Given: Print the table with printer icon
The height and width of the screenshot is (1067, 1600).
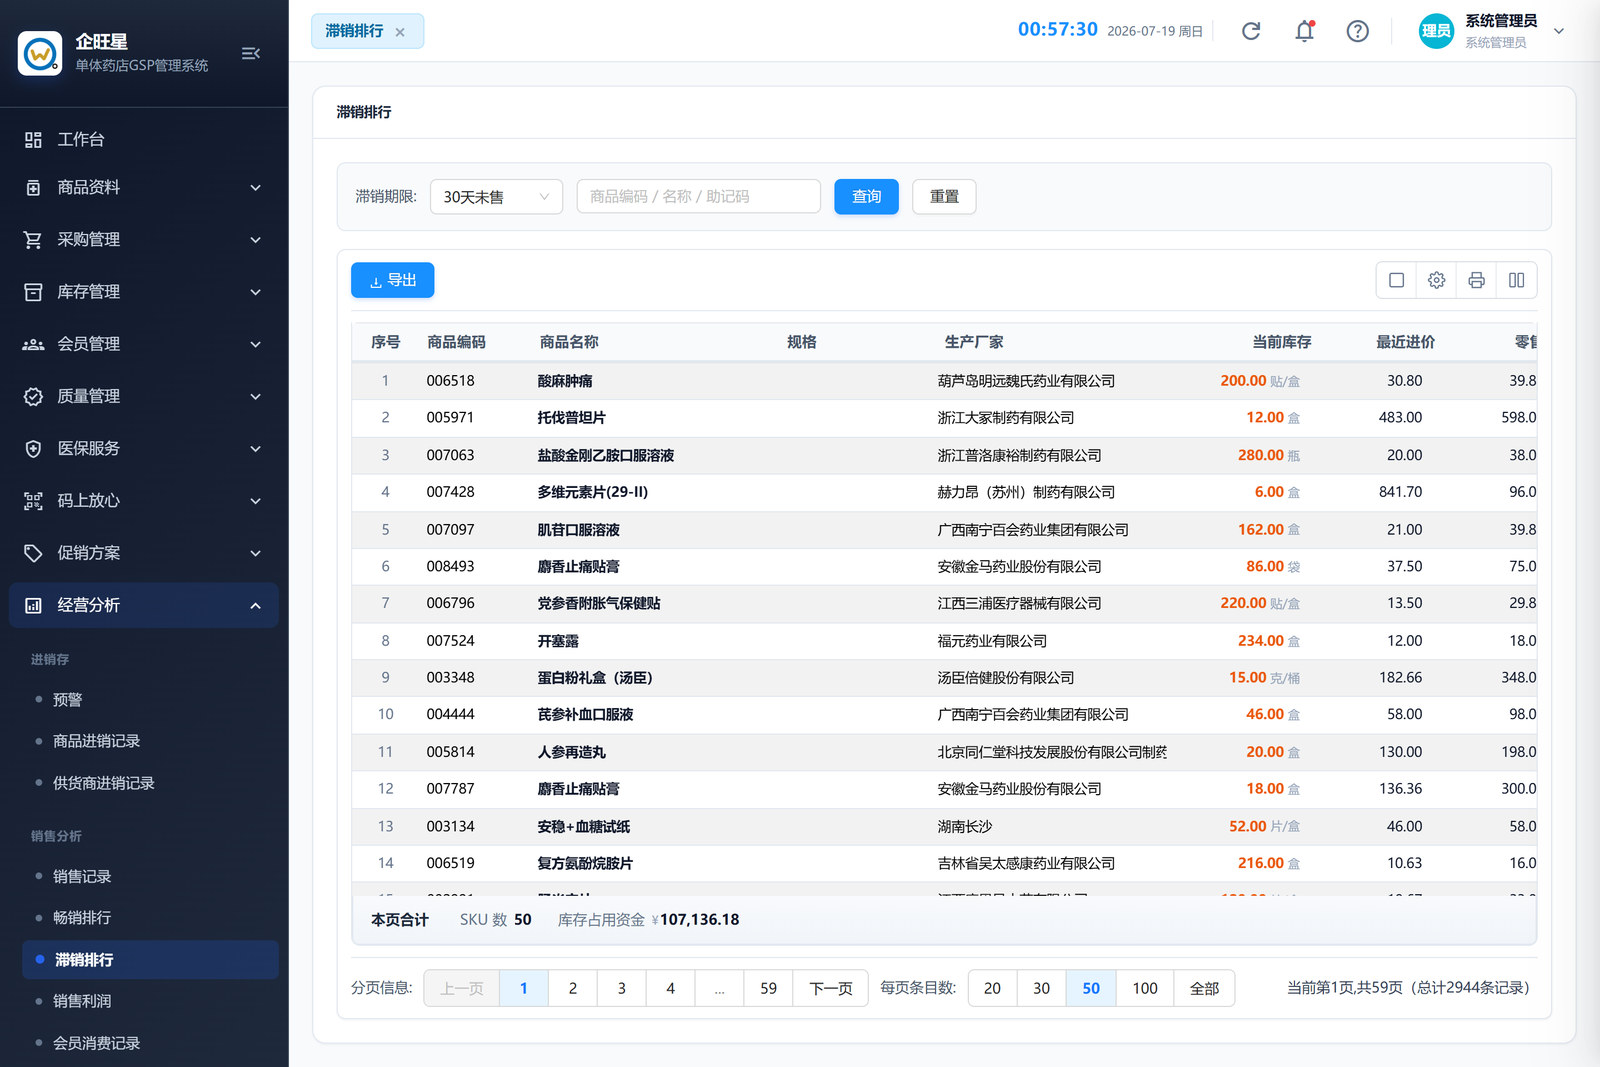Looking at the screenshot, I should tap(1477, 280).
